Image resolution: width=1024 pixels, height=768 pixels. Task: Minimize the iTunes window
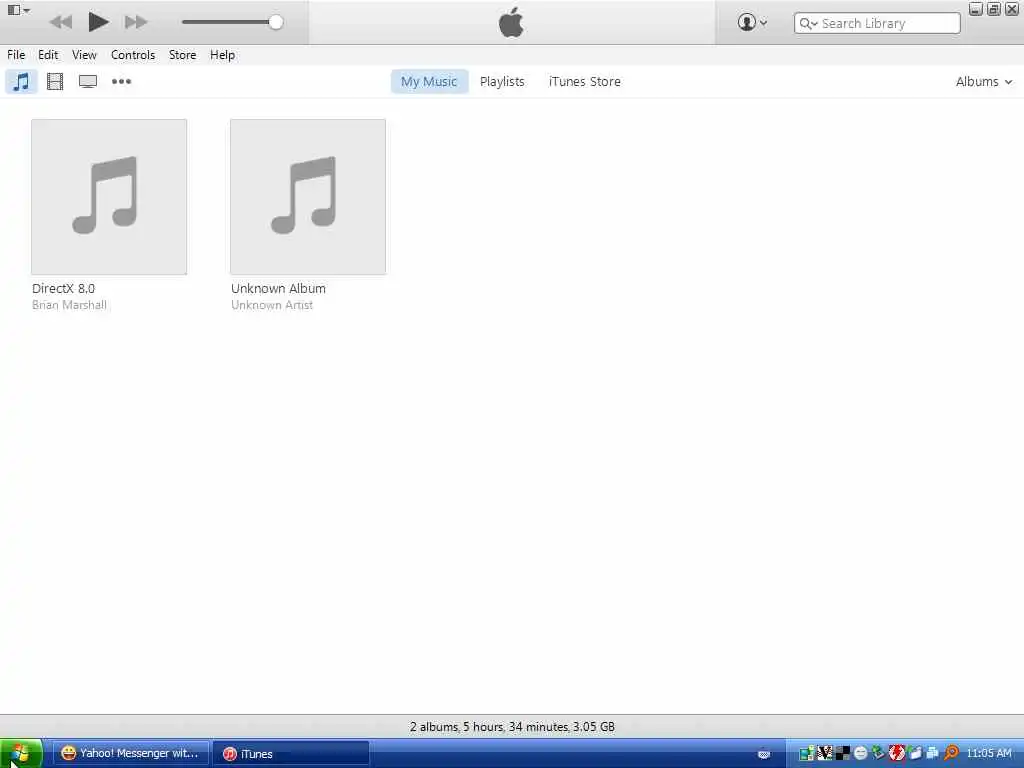click(x=976, y=9)
